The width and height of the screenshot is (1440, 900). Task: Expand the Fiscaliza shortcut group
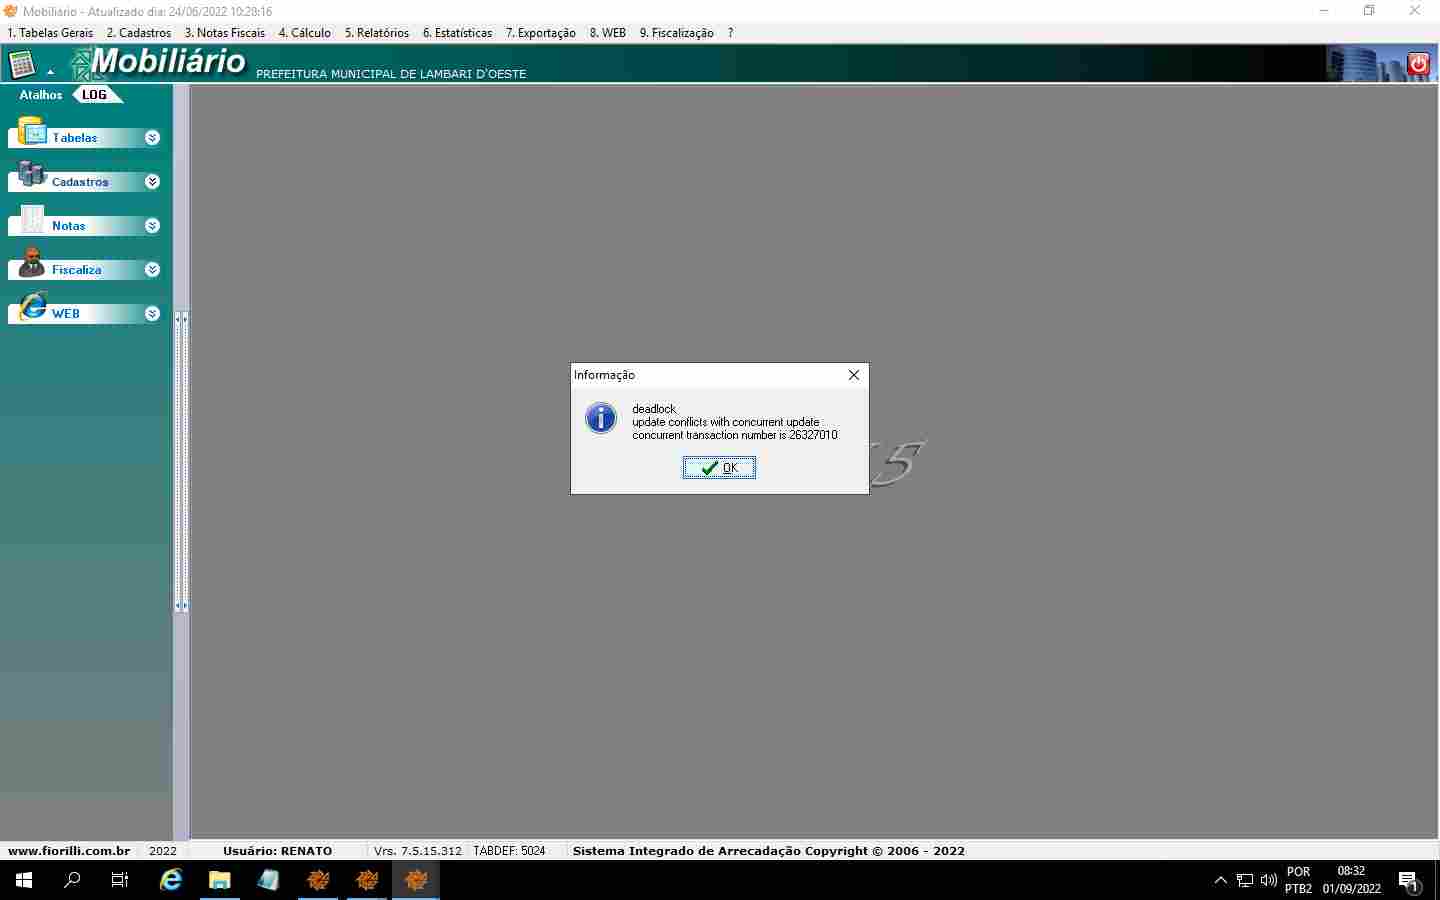152,270
